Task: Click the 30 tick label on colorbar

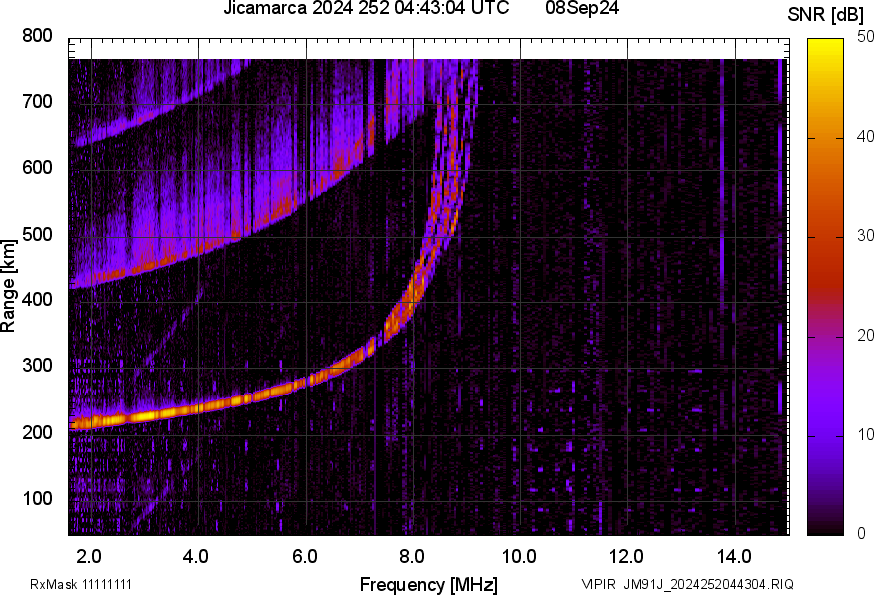Action: click(856, 237)
